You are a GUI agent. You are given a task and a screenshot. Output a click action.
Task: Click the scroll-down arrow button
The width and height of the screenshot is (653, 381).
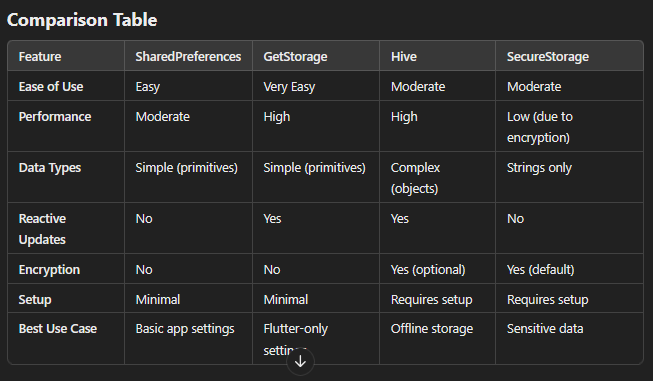[300, 362]
